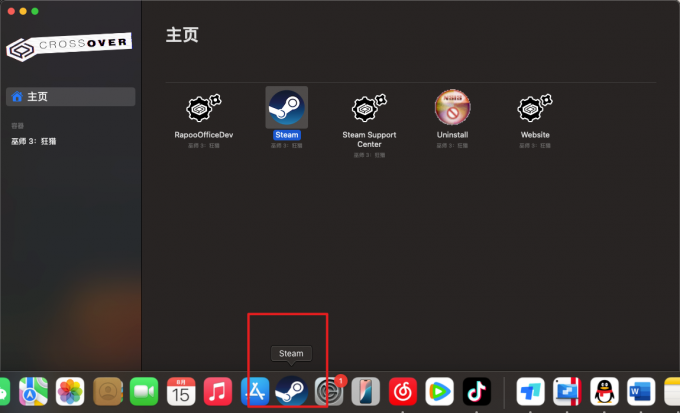Click the Steam icon in the Dock
The height and width of the screenshot is (413, 680).
tap(291, 391)
